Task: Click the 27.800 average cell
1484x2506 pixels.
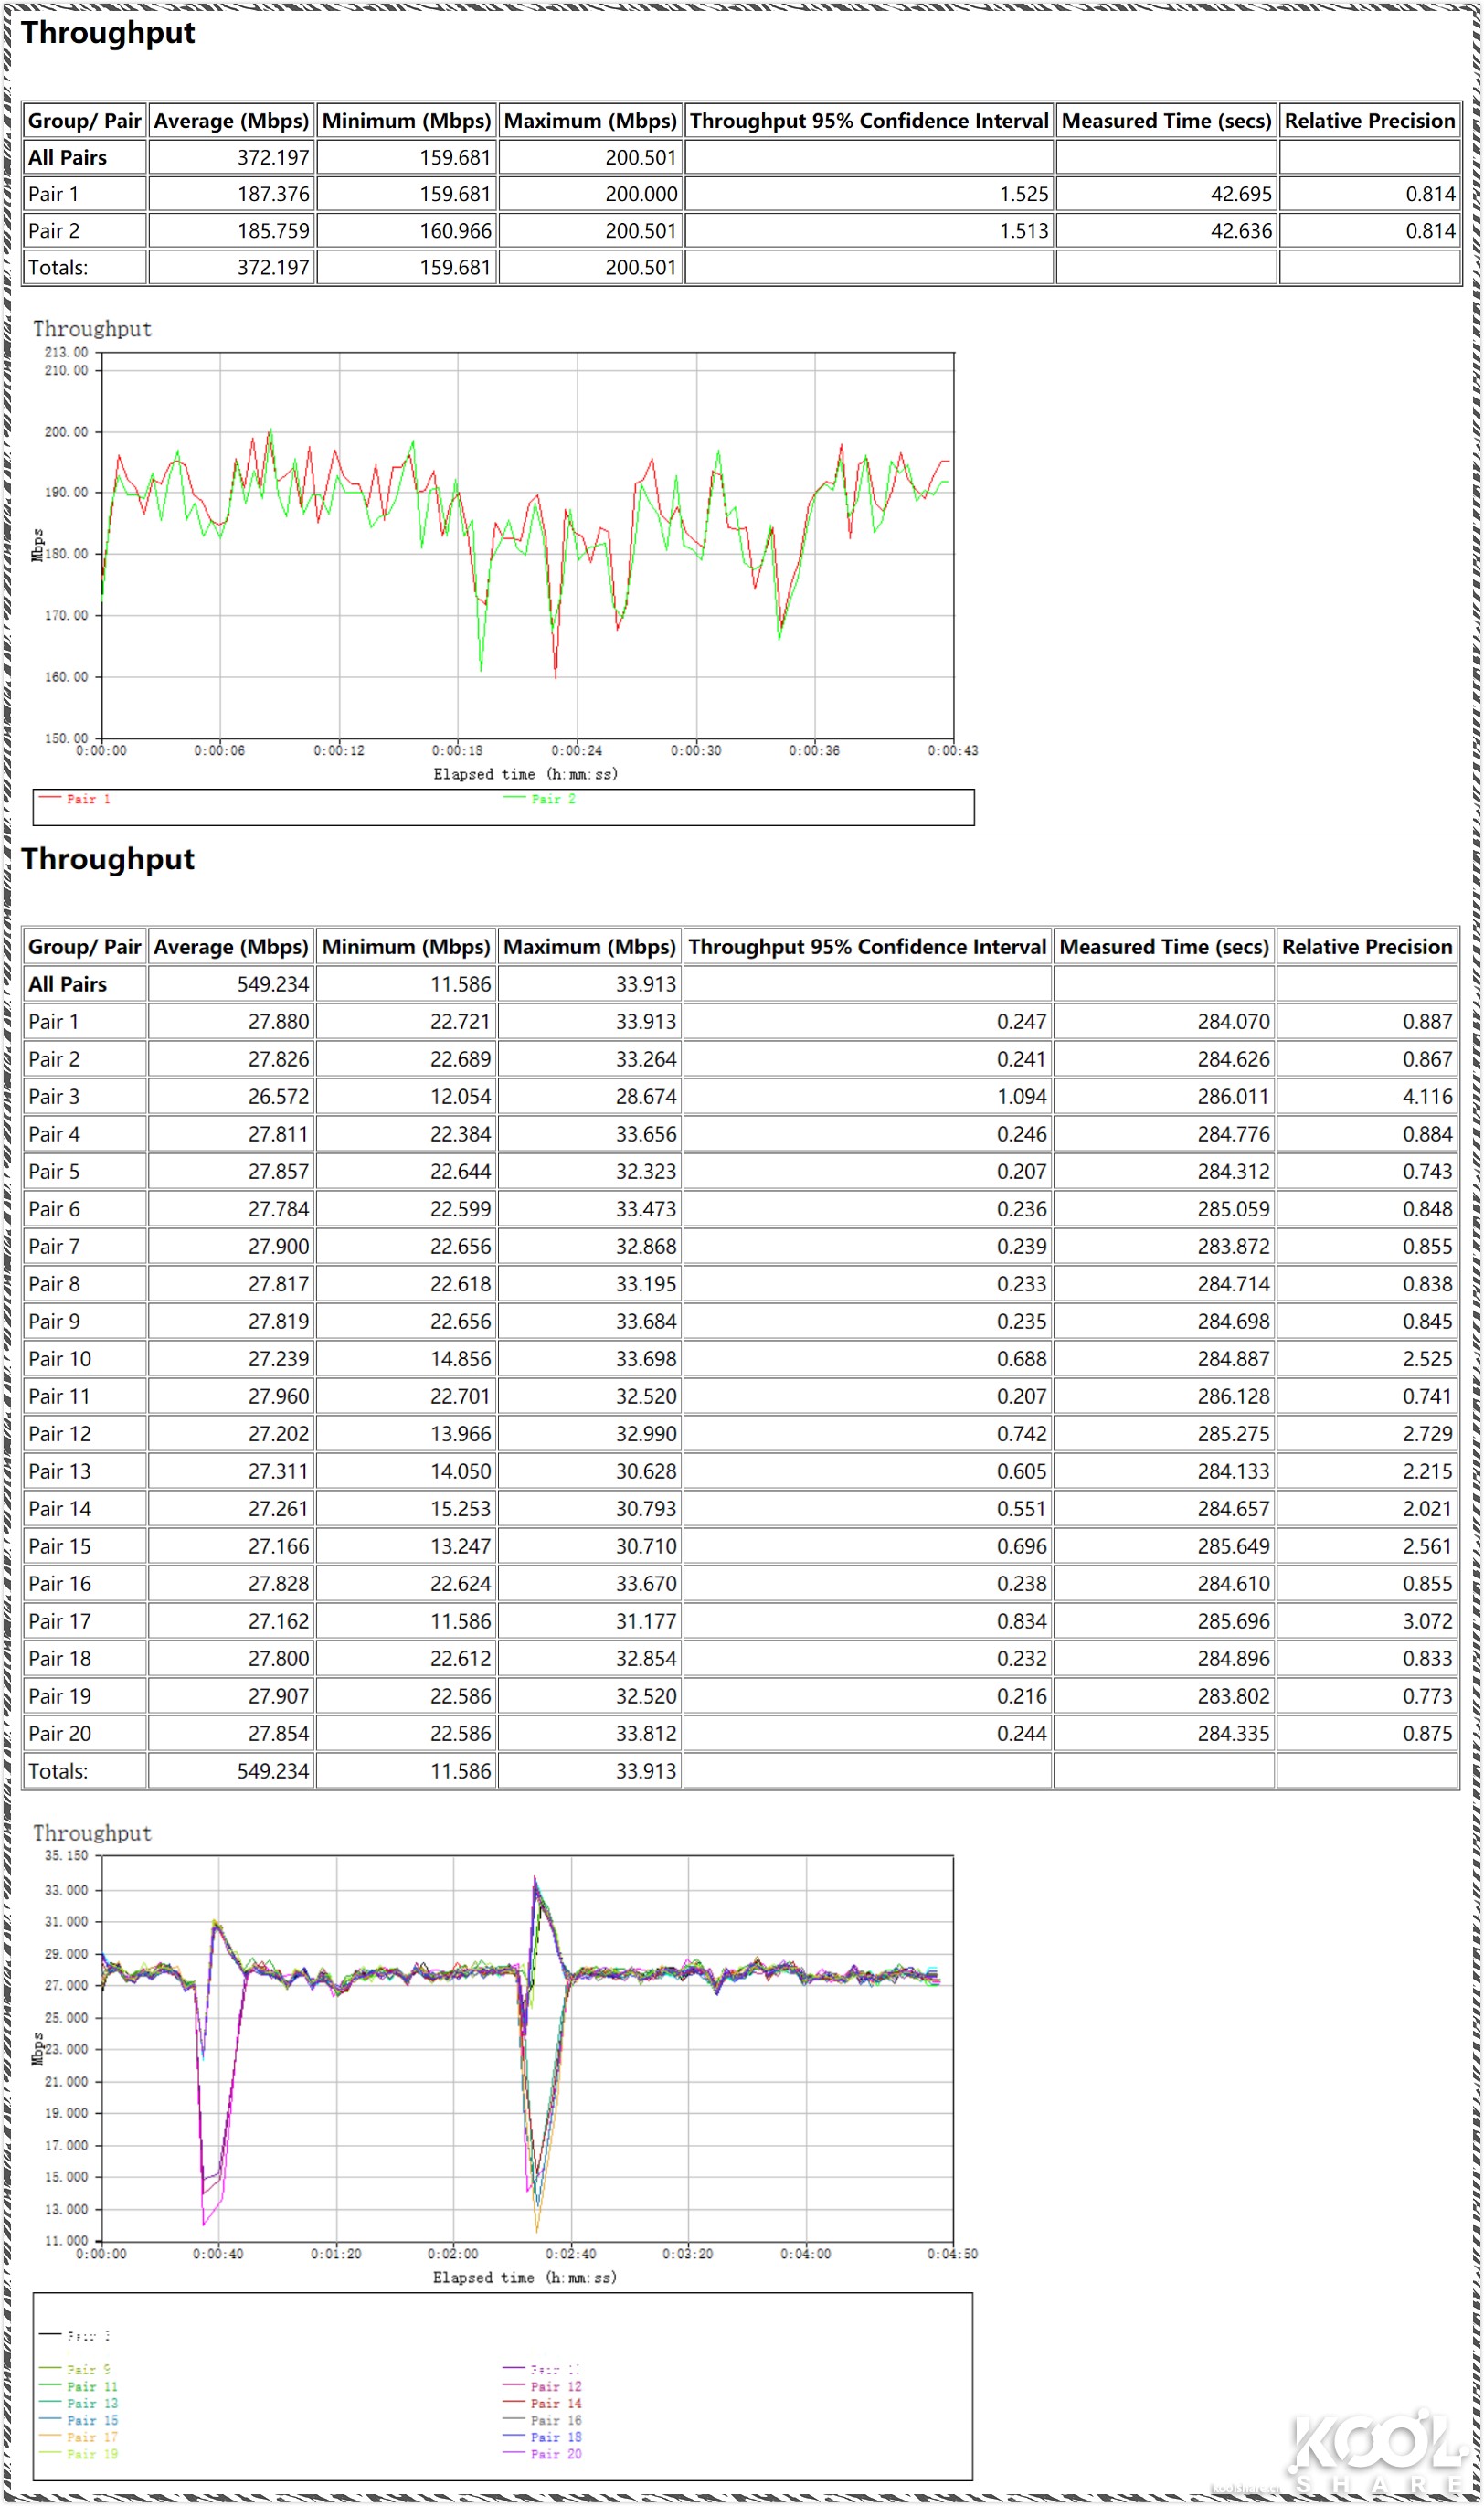Action: [232, 1660]
